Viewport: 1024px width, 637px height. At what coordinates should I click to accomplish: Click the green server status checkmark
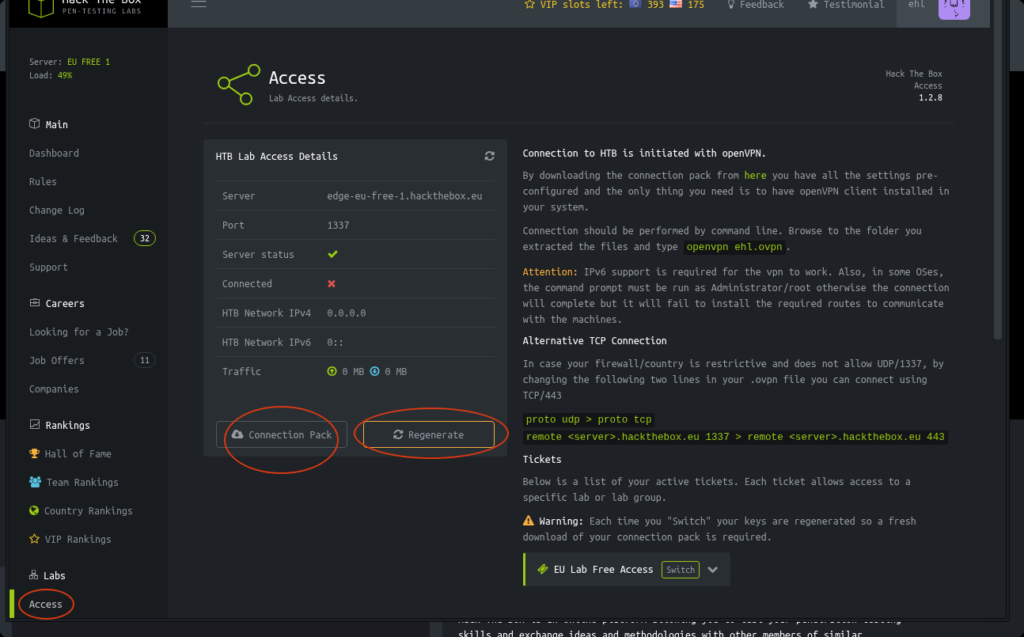point(332,255)
